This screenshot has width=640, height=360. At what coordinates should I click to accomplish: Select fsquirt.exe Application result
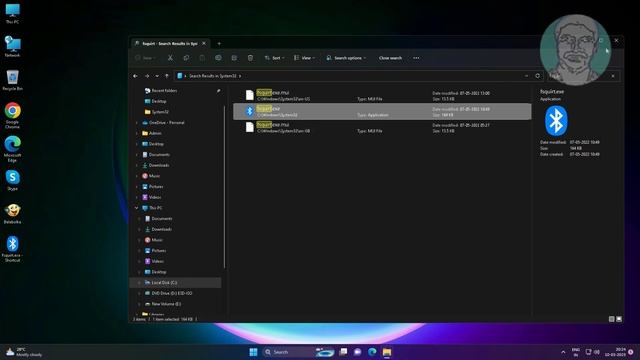pyautogui.click(x=382, y=112)
